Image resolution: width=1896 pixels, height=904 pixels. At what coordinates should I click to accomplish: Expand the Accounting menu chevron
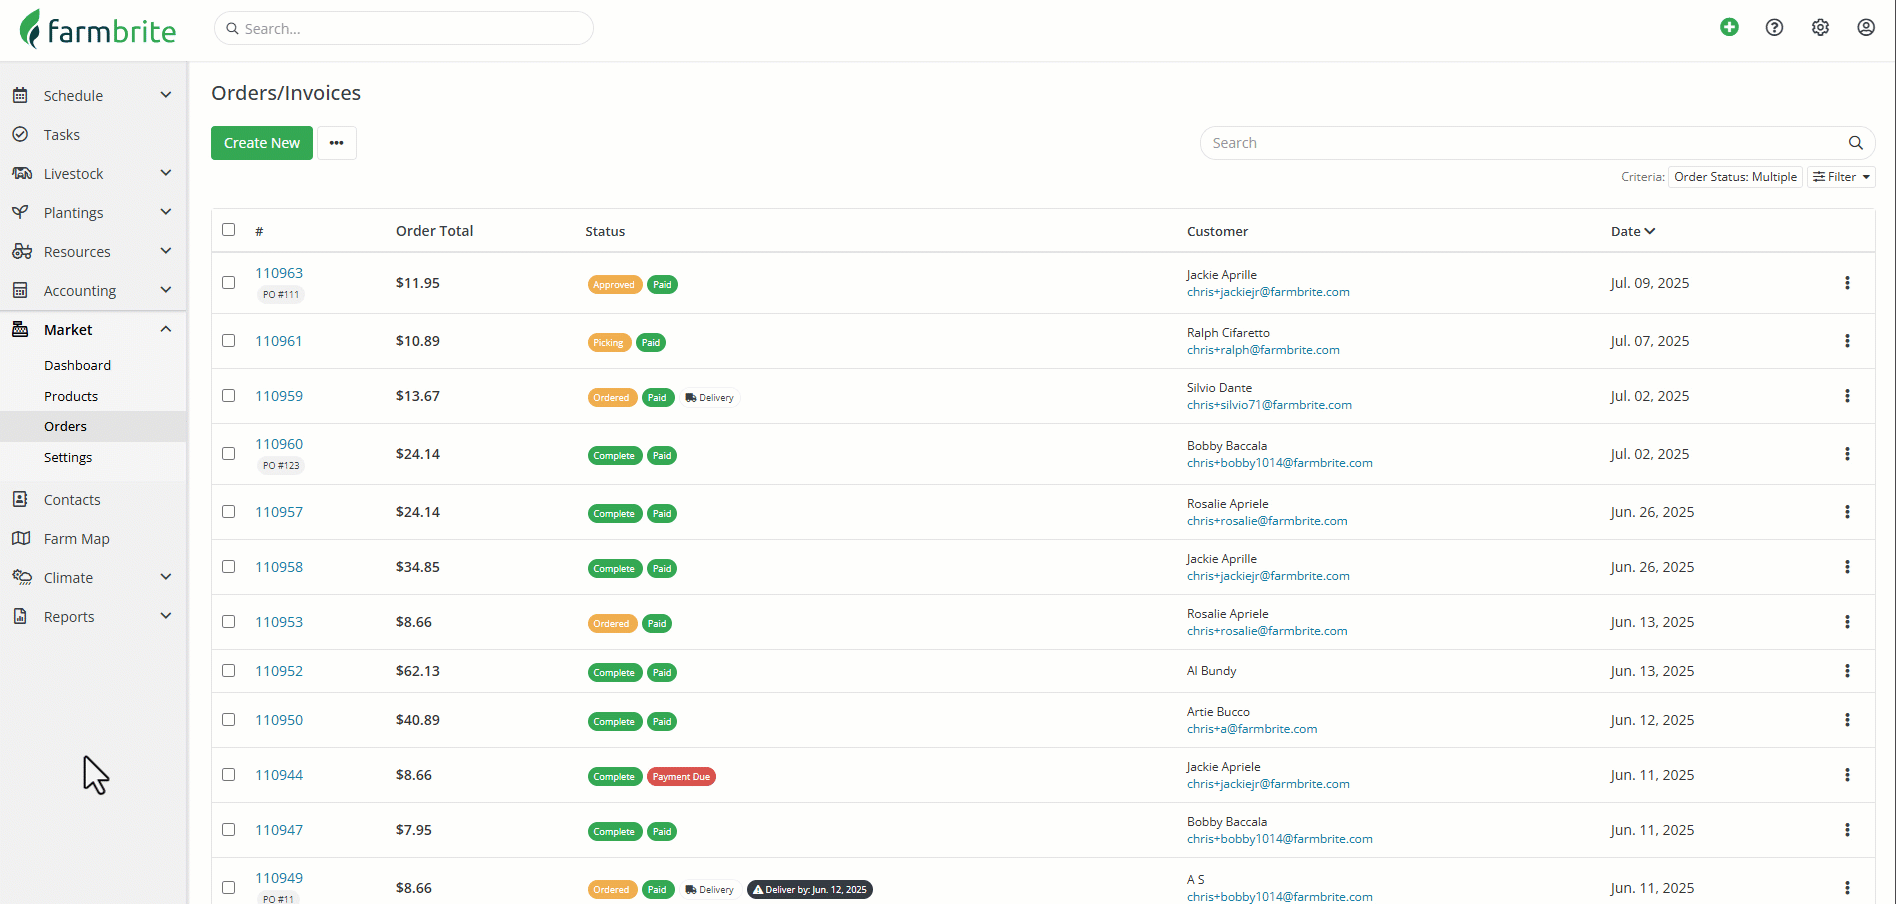coord(166,290)
